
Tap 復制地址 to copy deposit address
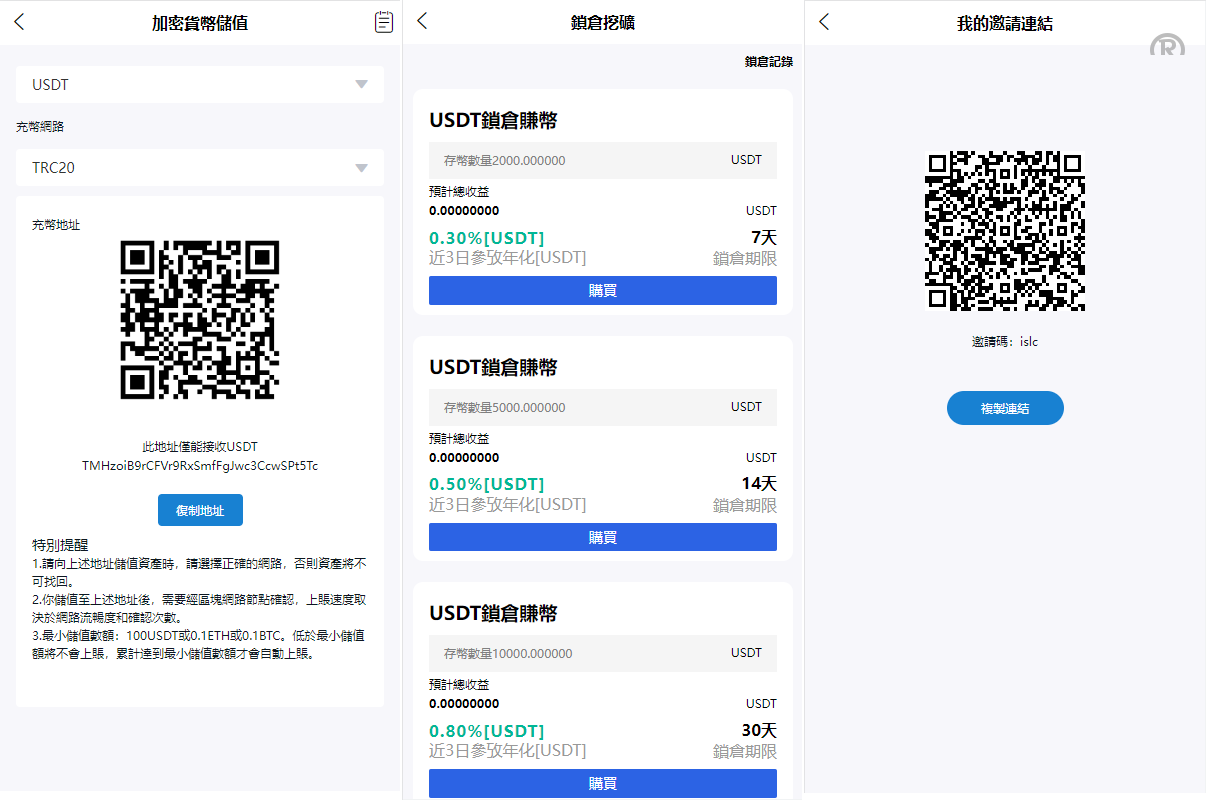point(199,510)
